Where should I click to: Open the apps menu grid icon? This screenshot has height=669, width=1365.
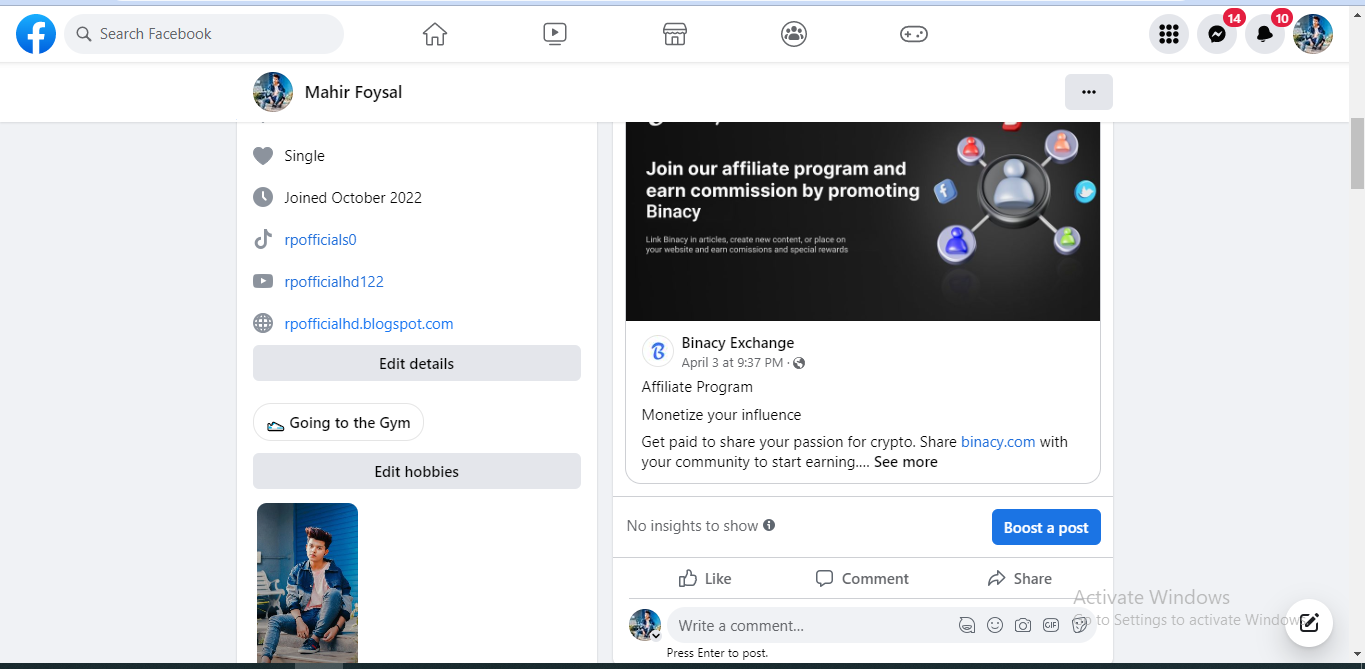click(x=1169, y=34)
